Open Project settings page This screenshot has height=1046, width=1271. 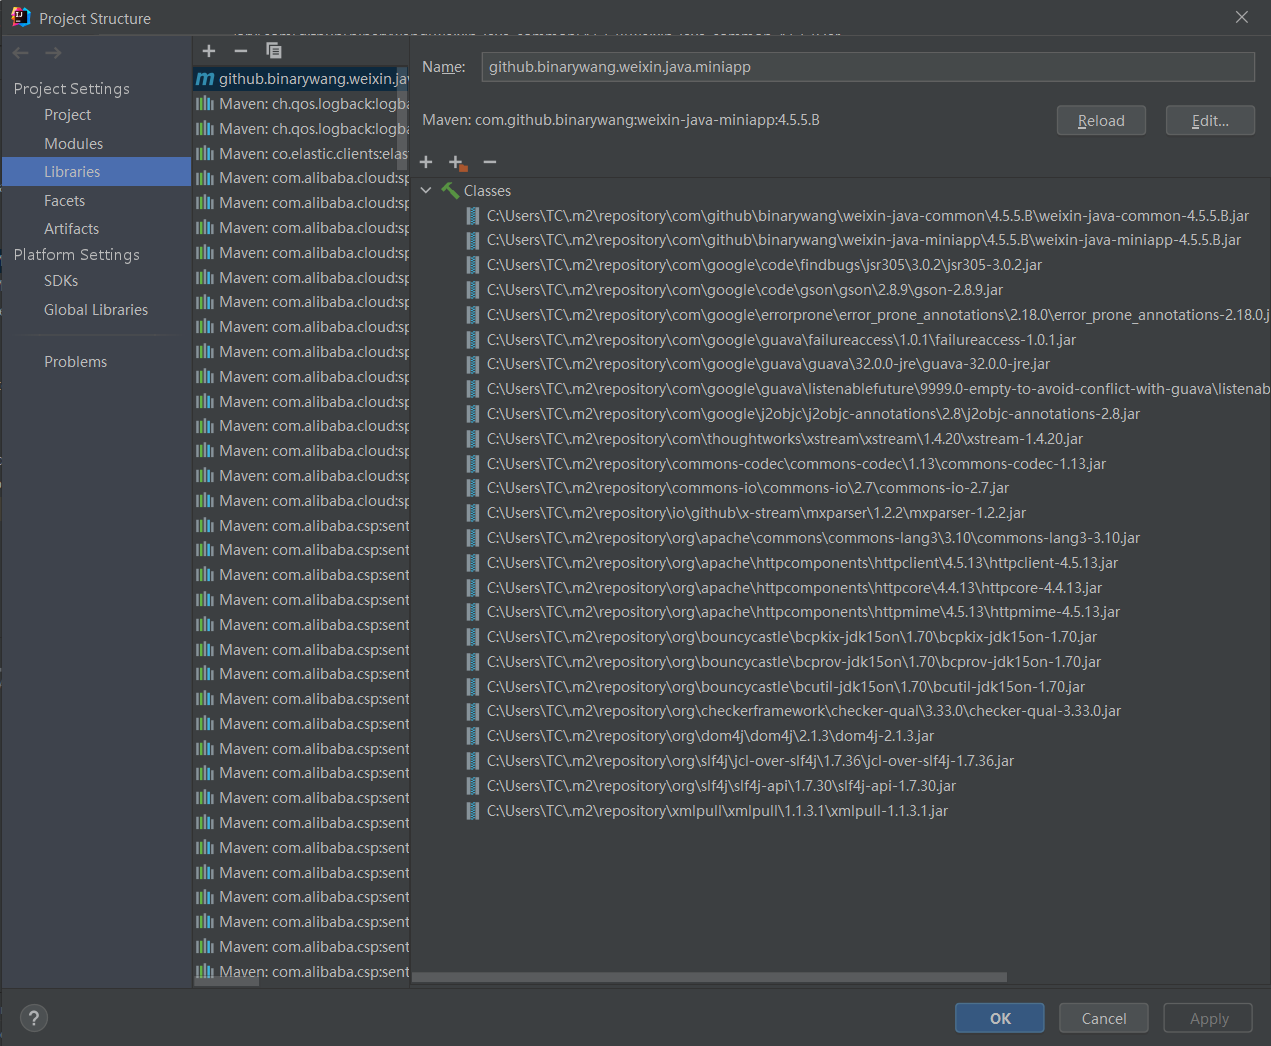tap(67, 115)
